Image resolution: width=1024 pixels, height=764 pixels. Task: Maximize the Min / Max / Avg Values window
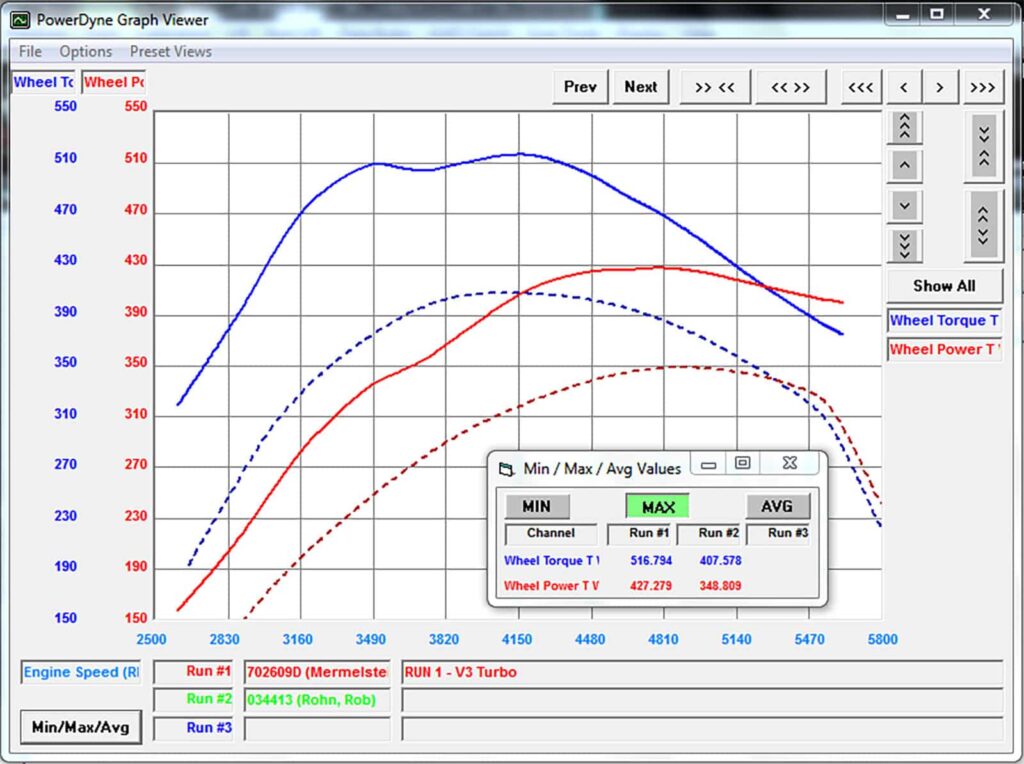pos(743,463)
